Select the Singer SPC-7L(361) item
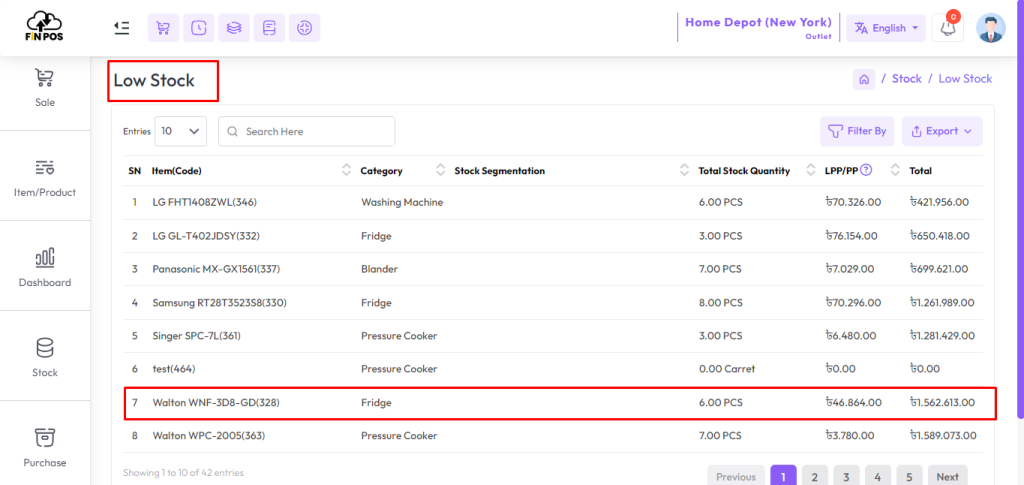 coord(197,336)
